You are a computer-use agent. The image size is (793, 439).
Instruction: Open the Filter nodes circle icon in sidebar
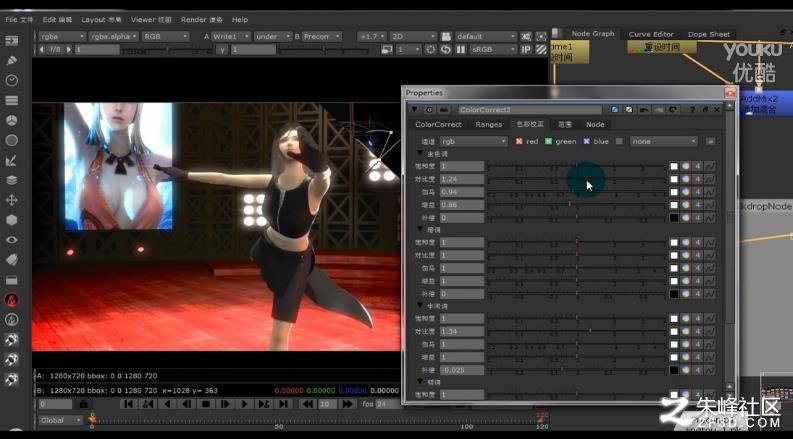coord(12,140)
